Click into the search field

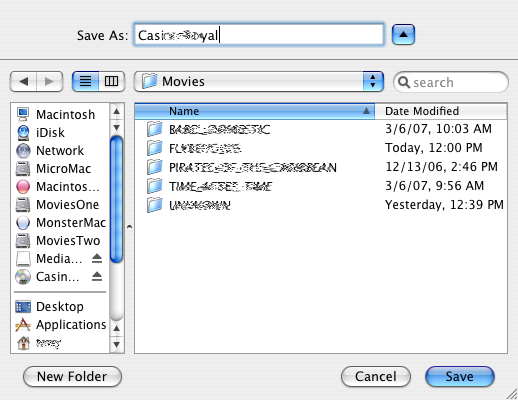click(x=451, y=82)
